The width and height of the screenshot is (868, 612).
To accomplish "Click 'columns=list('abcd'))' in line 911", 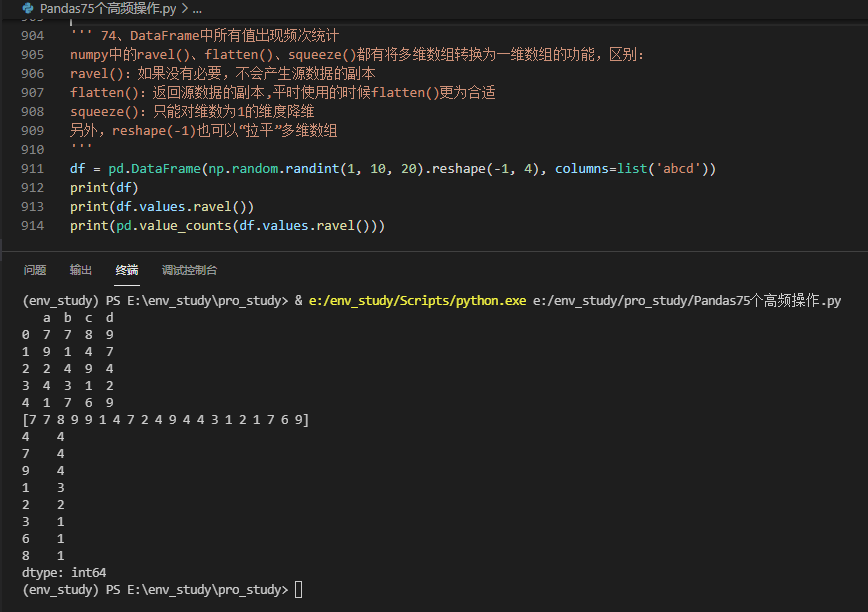I will click(x=635, y=169).
